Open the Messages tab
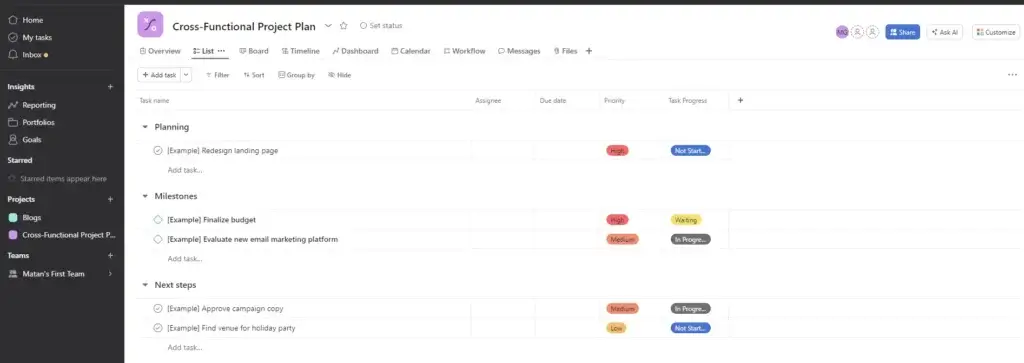 (x=519, y=51)
